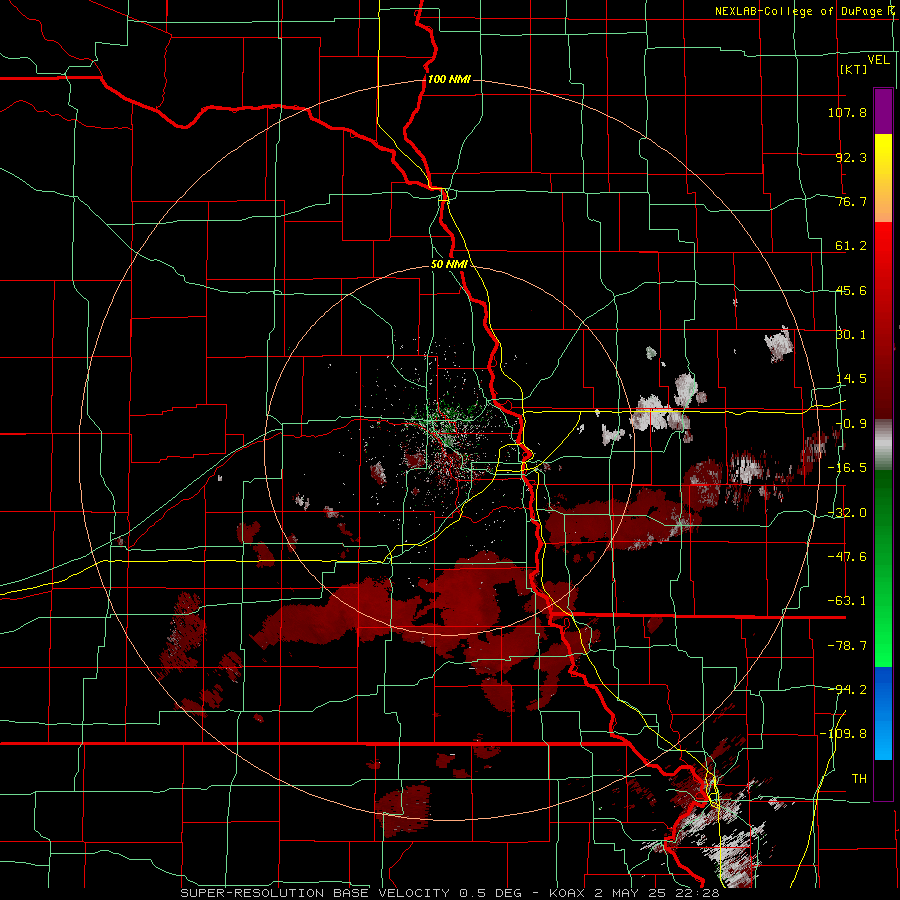Click the 50 NMI range ring label

(449, 265)
